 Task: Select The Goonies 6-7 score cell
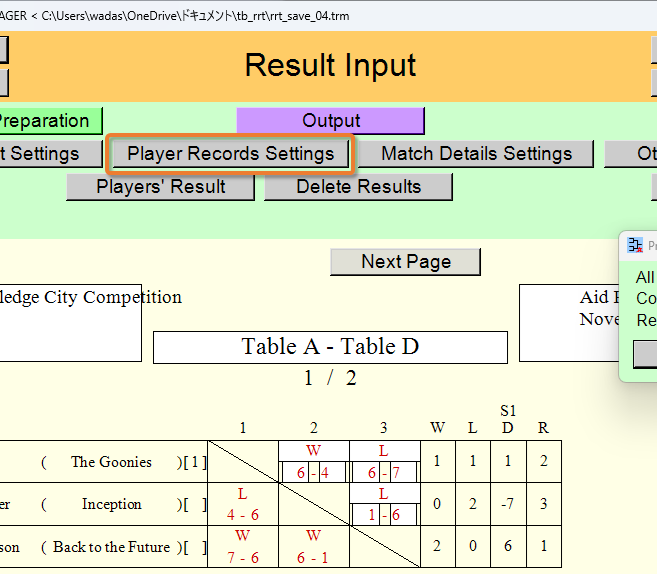tap(384, 473)
